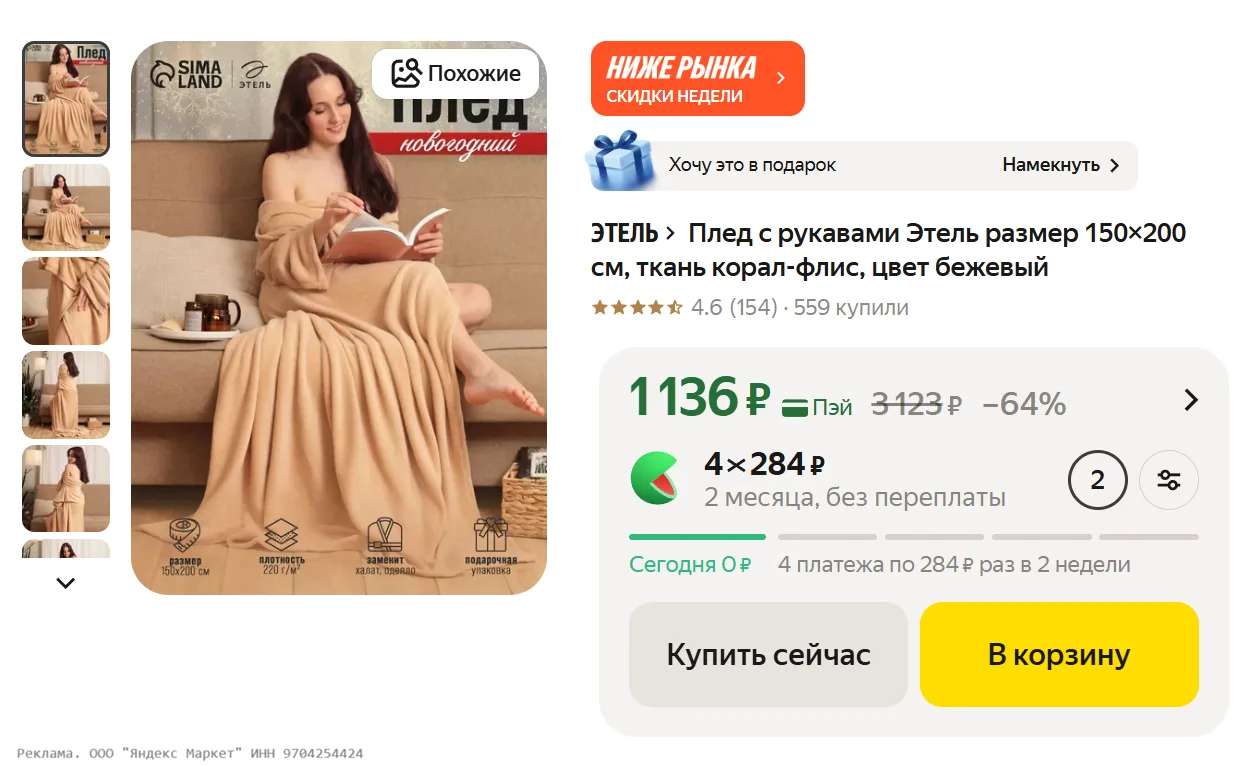Open the installment settings sliders icon
1257x767 pixels.
(1168, 480)
